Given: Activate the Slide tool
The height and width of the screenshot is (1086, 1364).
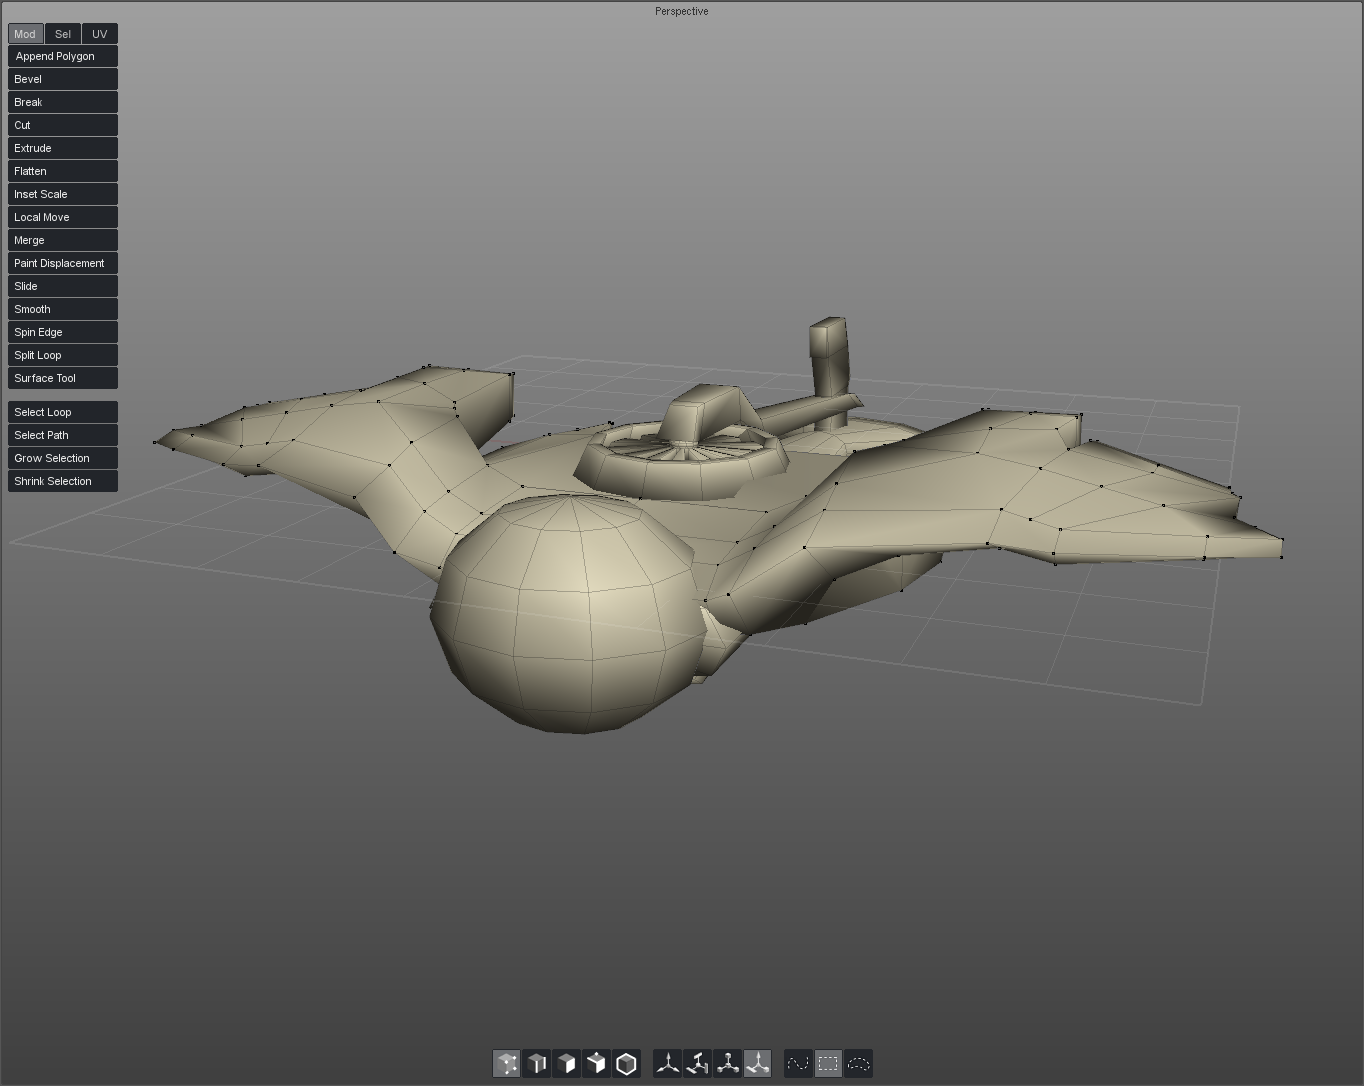Looking at the screenshot, I should click(x=63, y=286).
